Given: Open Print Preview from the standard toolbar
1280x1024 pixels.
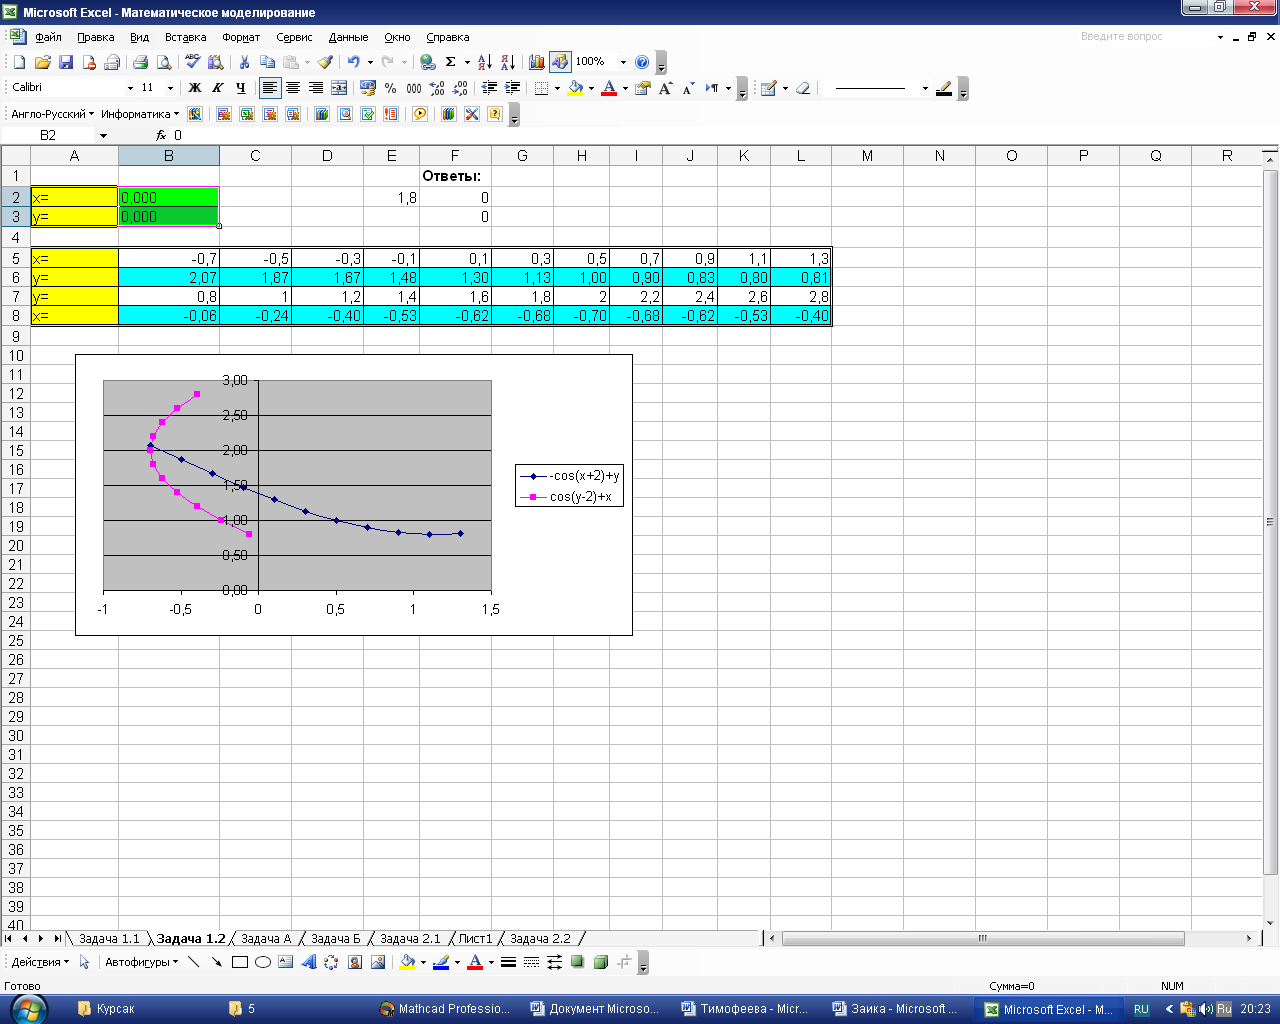Looking at the screenshot, I should coord(163,62).
